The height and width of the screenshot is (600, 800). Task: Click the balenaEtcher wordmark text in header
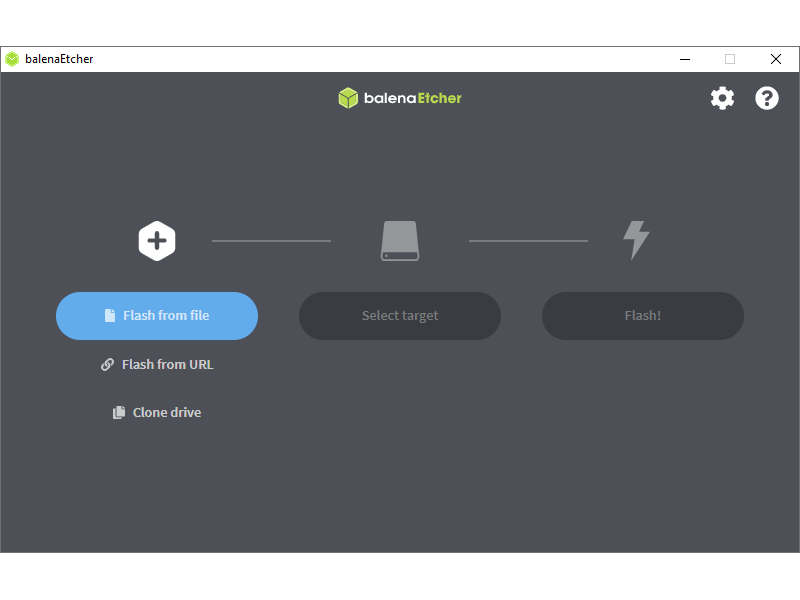pyautogui.click(x=412, y=98)
